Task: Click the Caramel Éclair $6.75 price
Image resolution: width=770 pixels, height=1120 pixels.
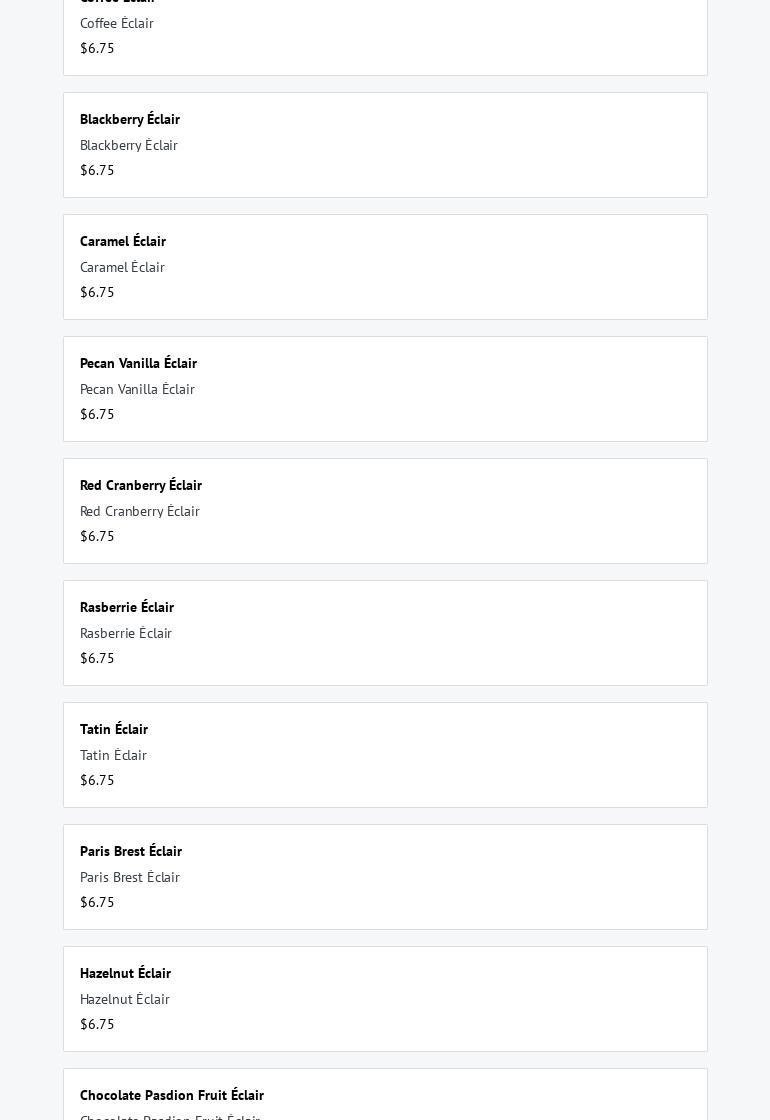Action: click(97, 292)
